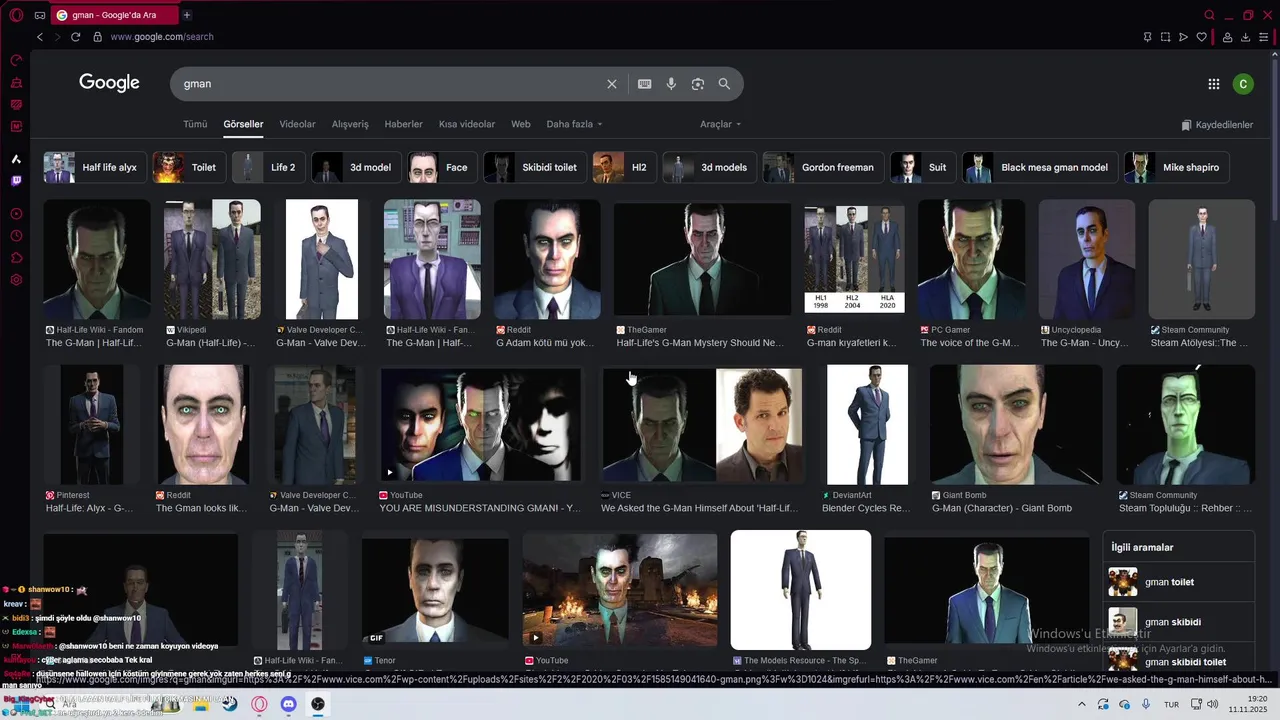Open the Opera tab search magnifier
This screenshot has width=1280, height=720.
(x=1209, y=15)
